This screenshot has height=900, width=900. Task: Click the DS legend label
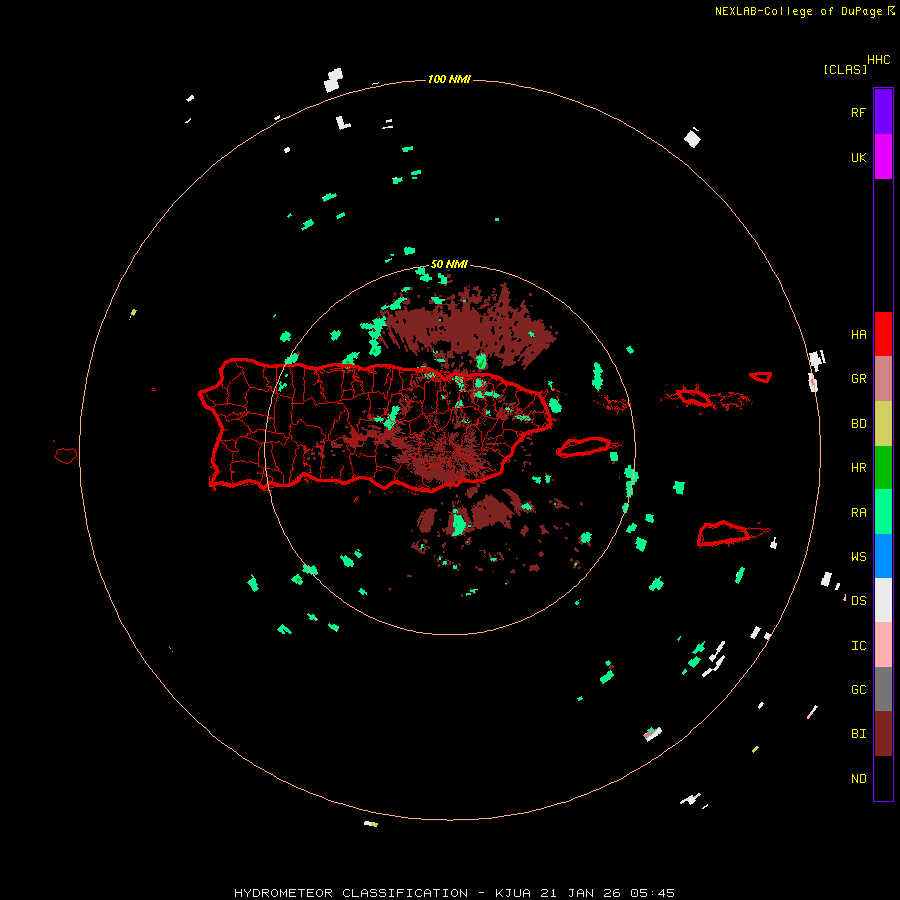[858, 601]
